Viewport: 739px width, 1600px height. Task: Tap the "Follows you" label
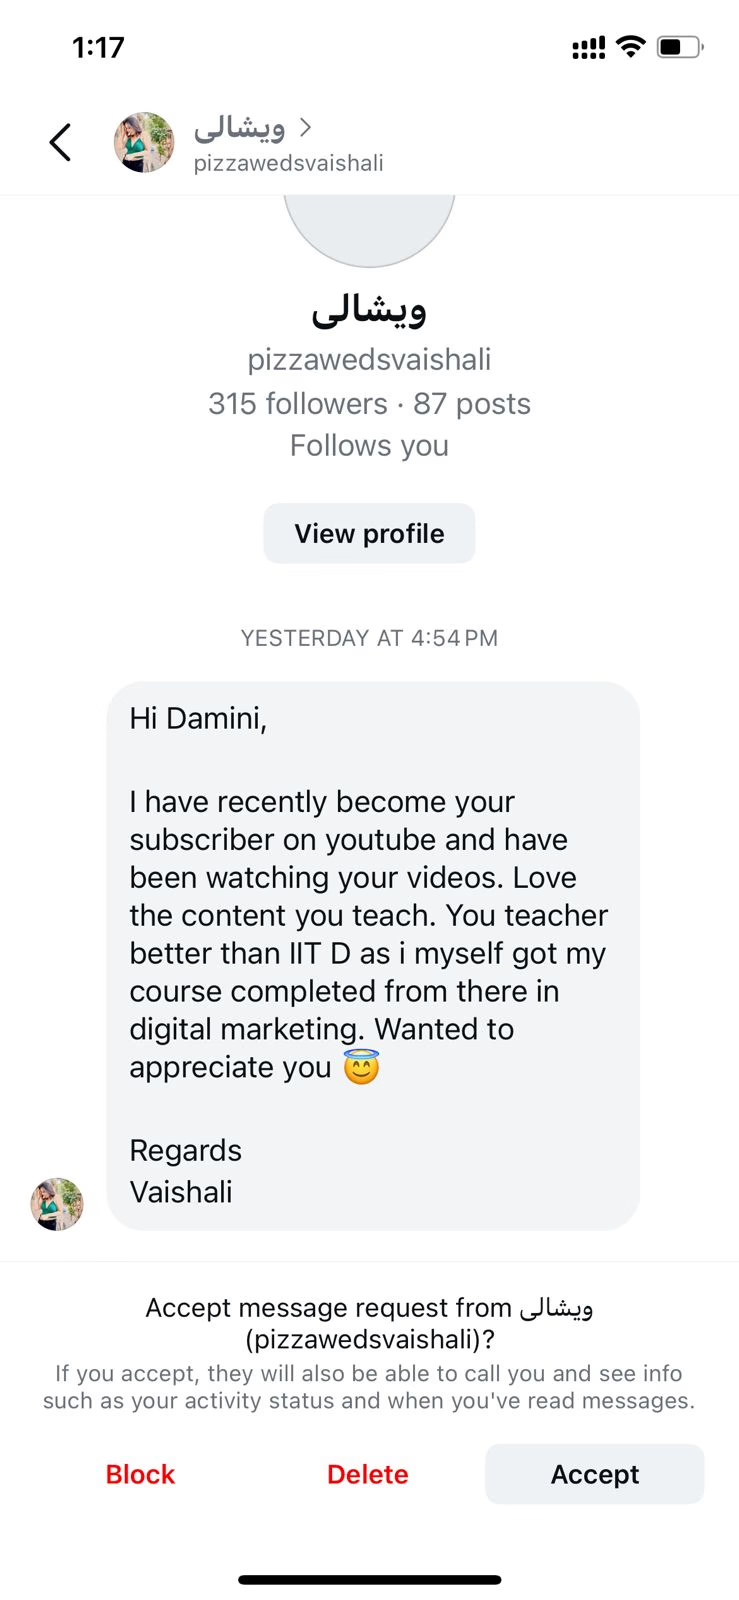369,445
